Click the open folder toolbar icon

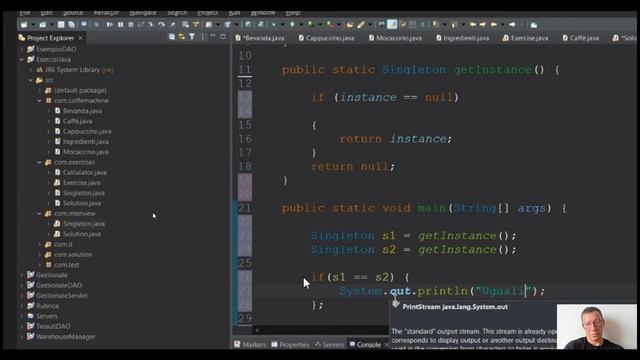pos(350,25)
